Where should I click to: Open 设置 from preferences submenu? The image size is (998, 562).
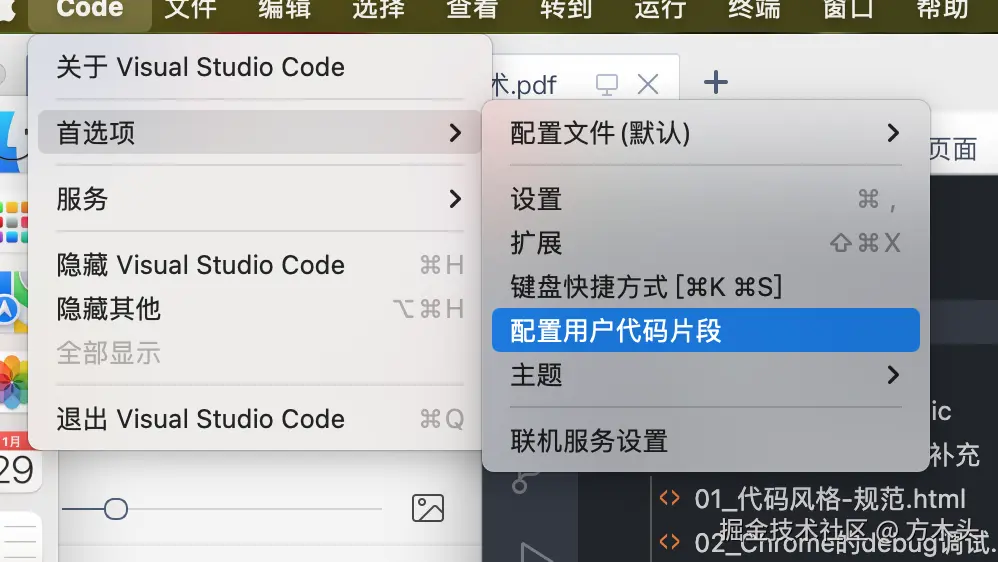(x=706, y=199)
